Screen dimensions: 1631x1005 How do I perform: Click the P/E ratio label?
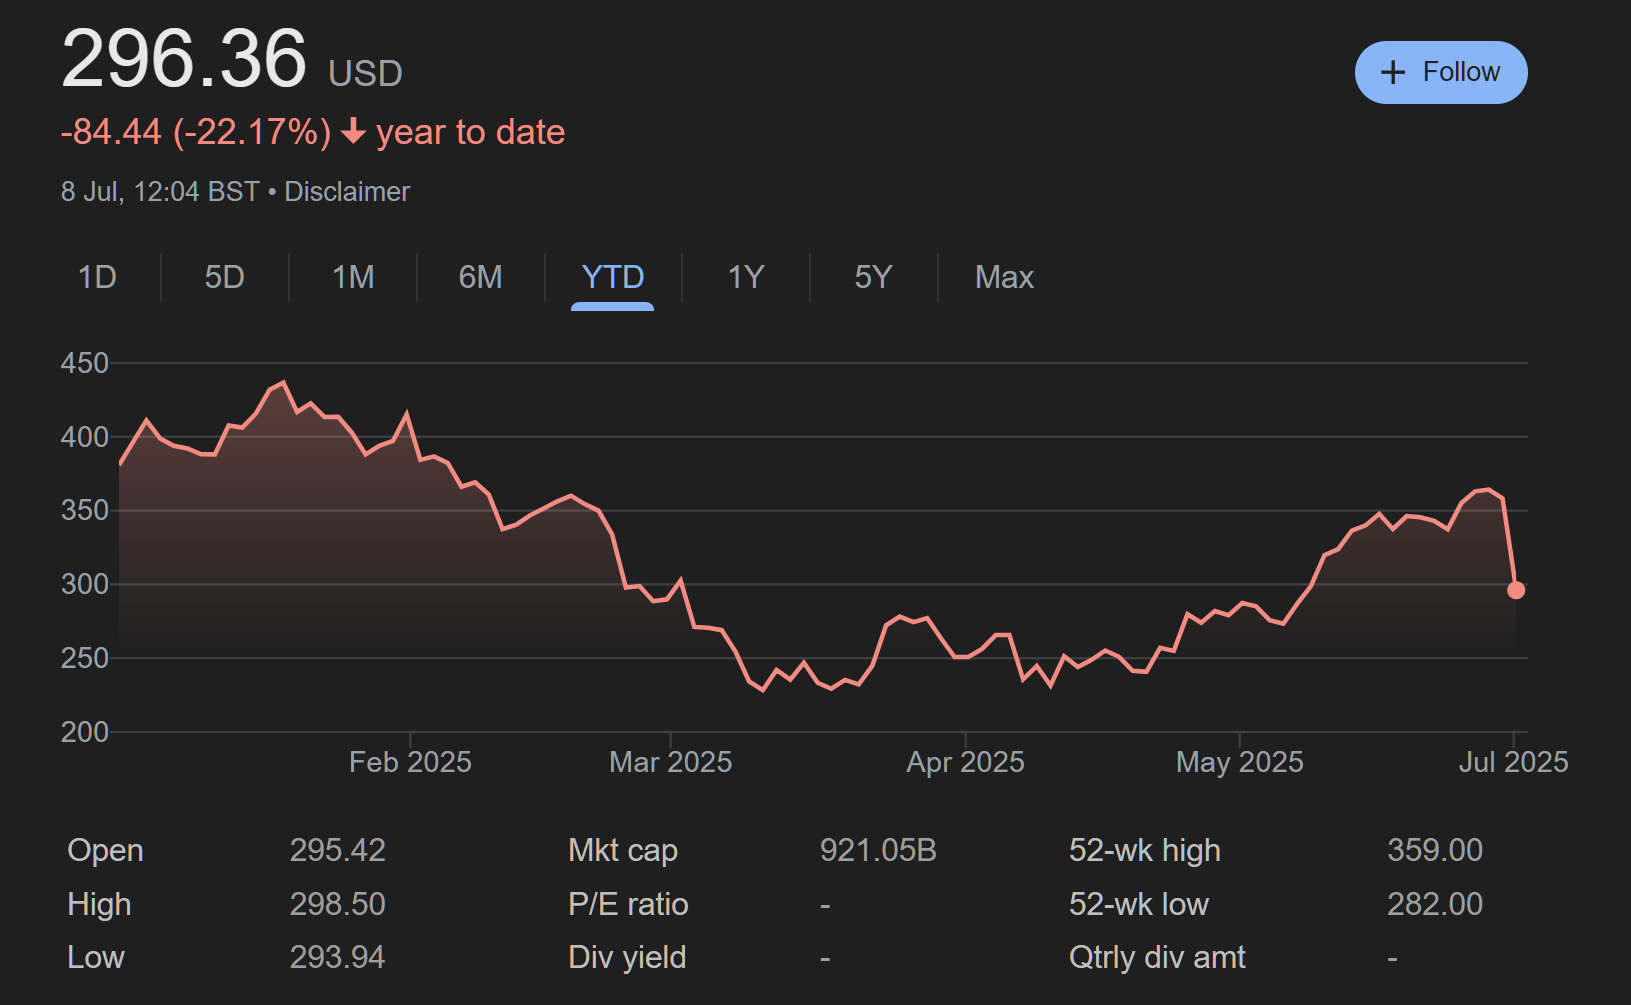point(628,904)
